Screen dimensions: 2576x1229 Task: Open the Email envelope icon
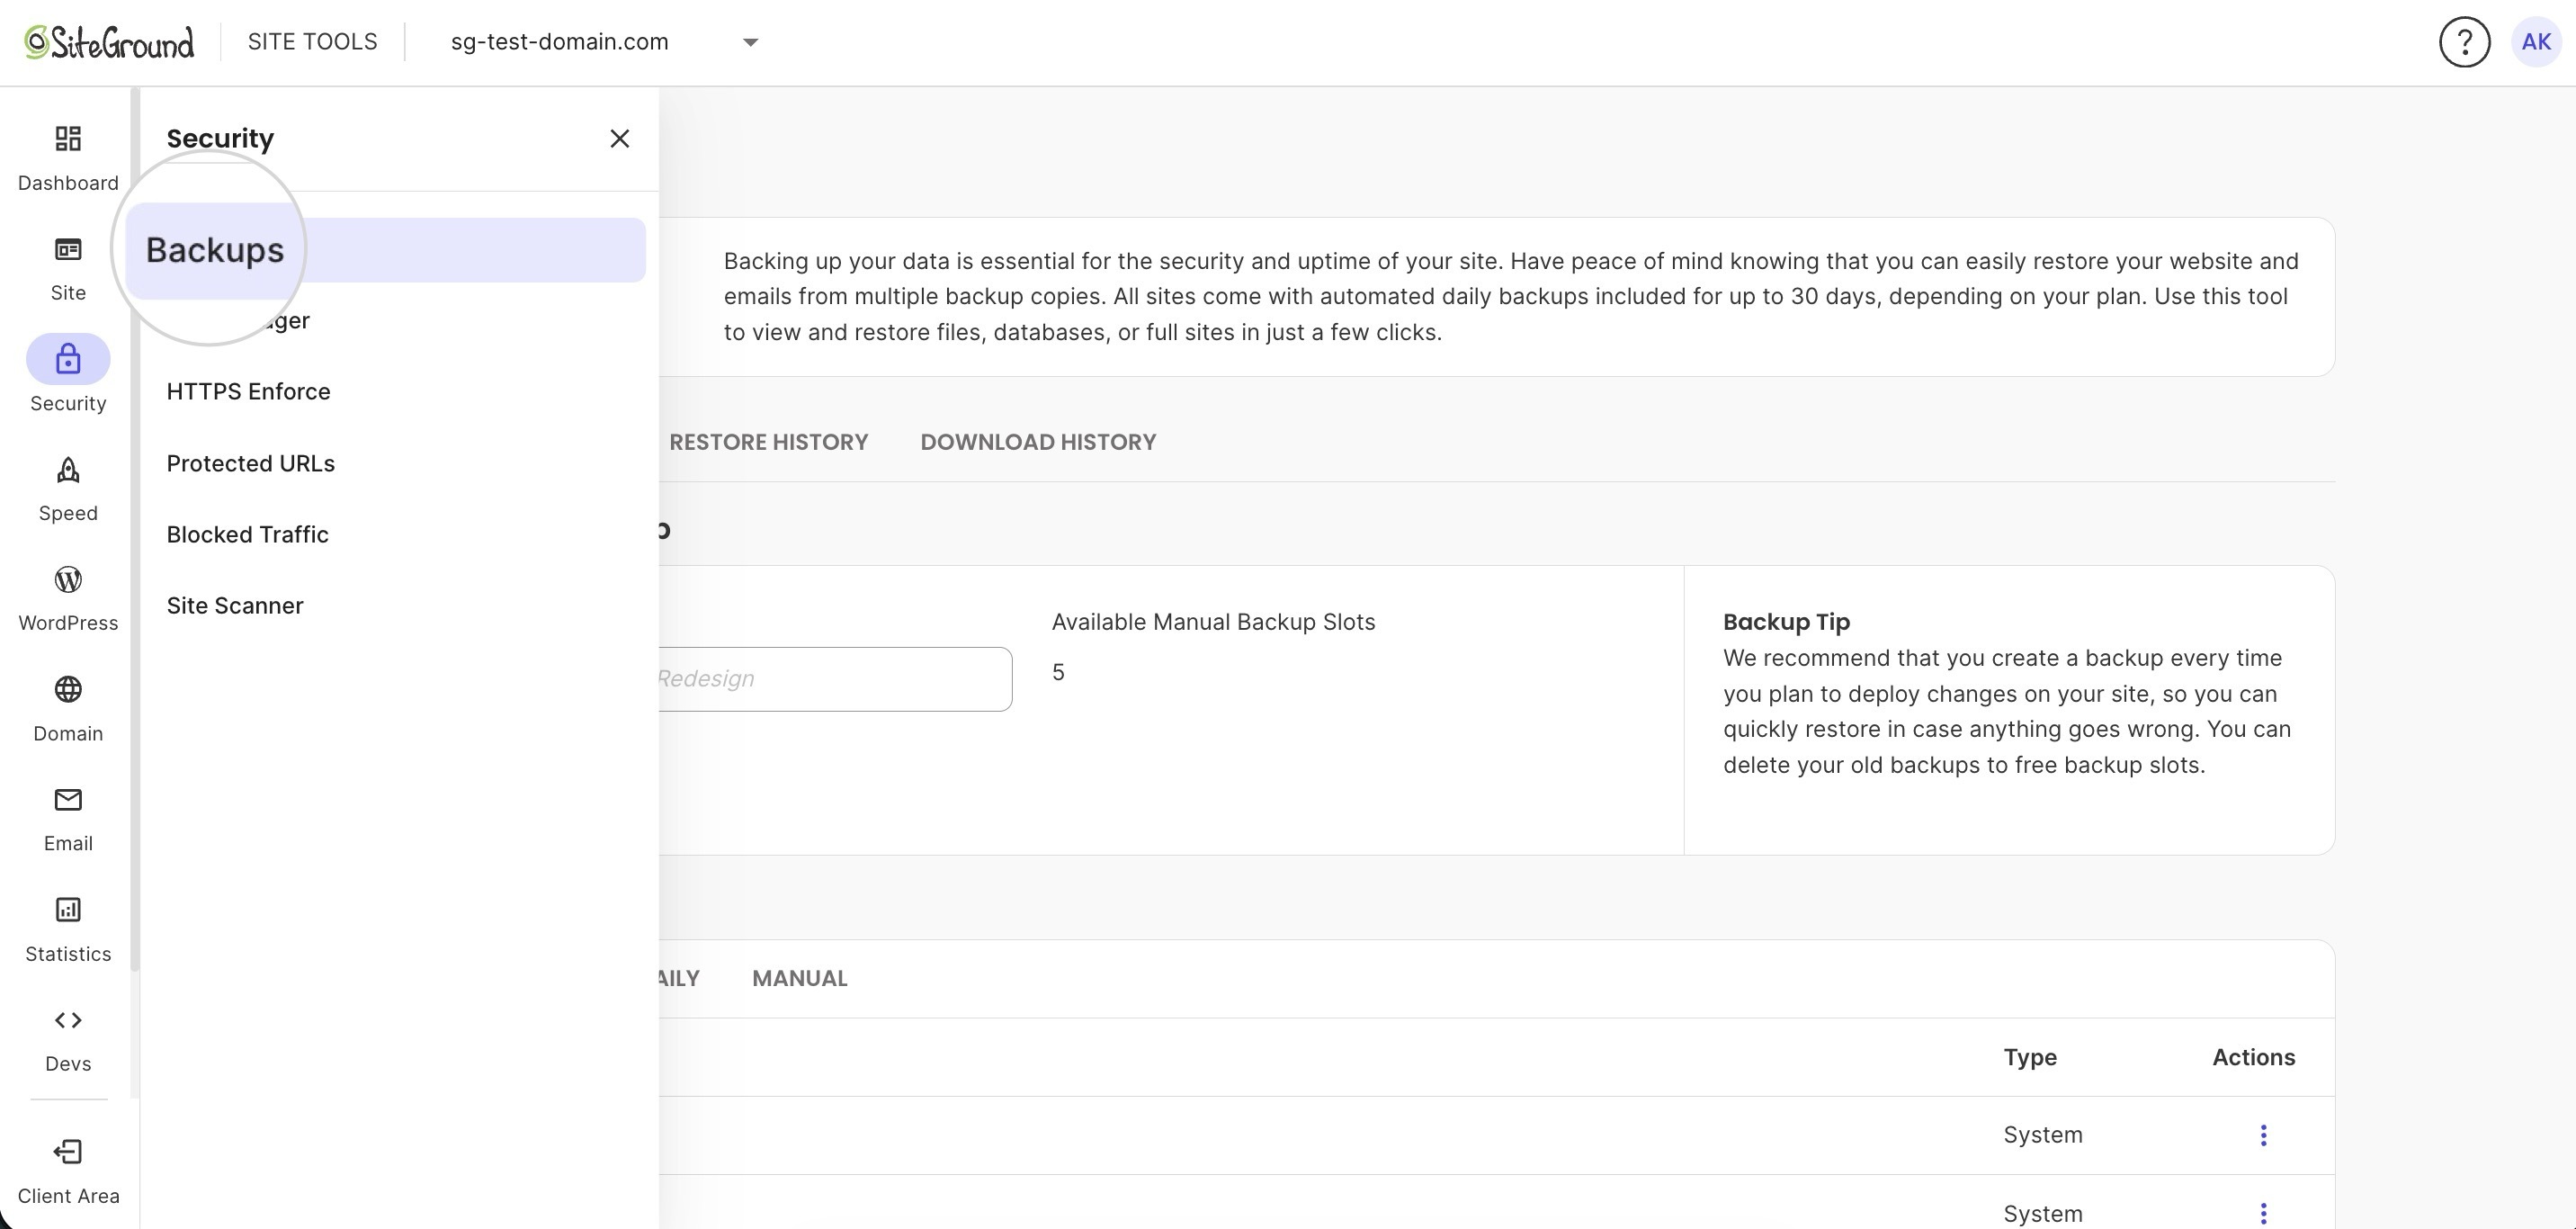tap(68, 799)
